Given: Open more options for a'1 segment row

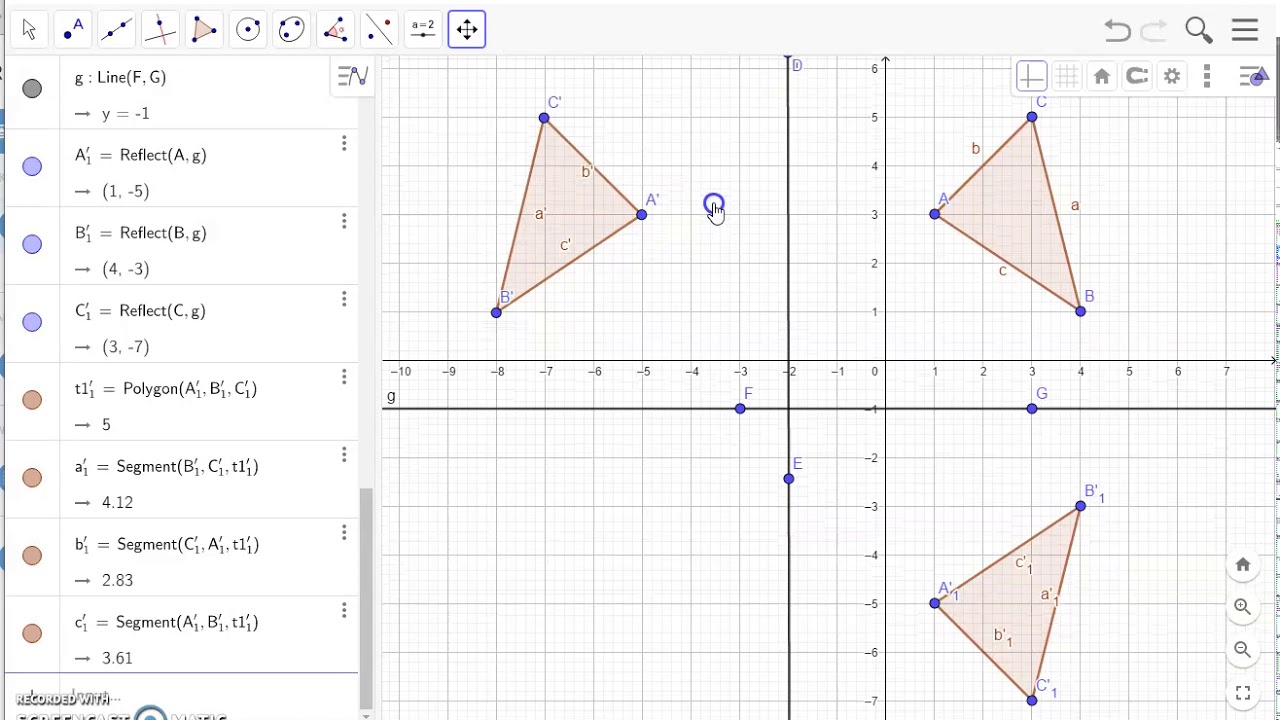Looking at the screenshot, I should pos(344,455).
